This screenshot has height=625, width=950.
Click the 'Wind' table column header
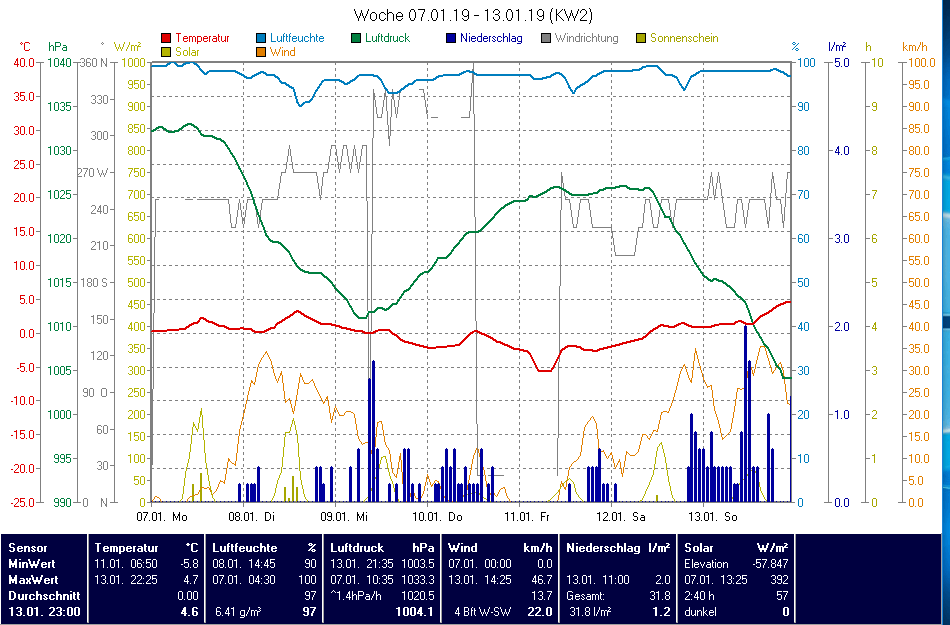pos(463,547)
